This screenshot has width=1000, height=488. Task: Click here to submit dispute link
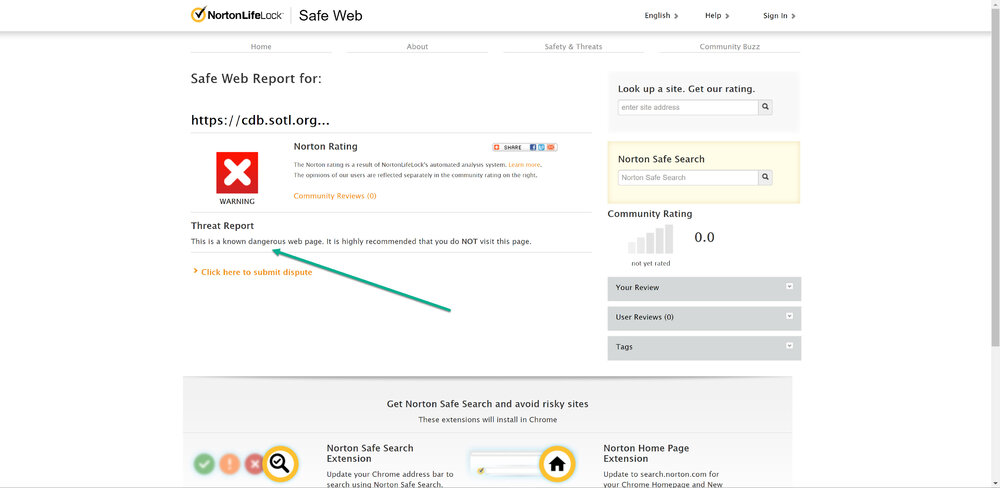point(256,272)
